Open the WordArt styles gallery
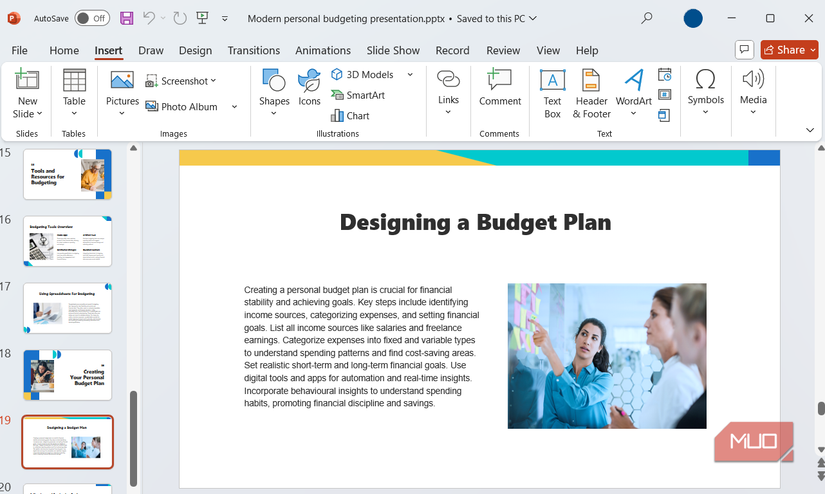825x494 pixels. (x=633, y=92)
